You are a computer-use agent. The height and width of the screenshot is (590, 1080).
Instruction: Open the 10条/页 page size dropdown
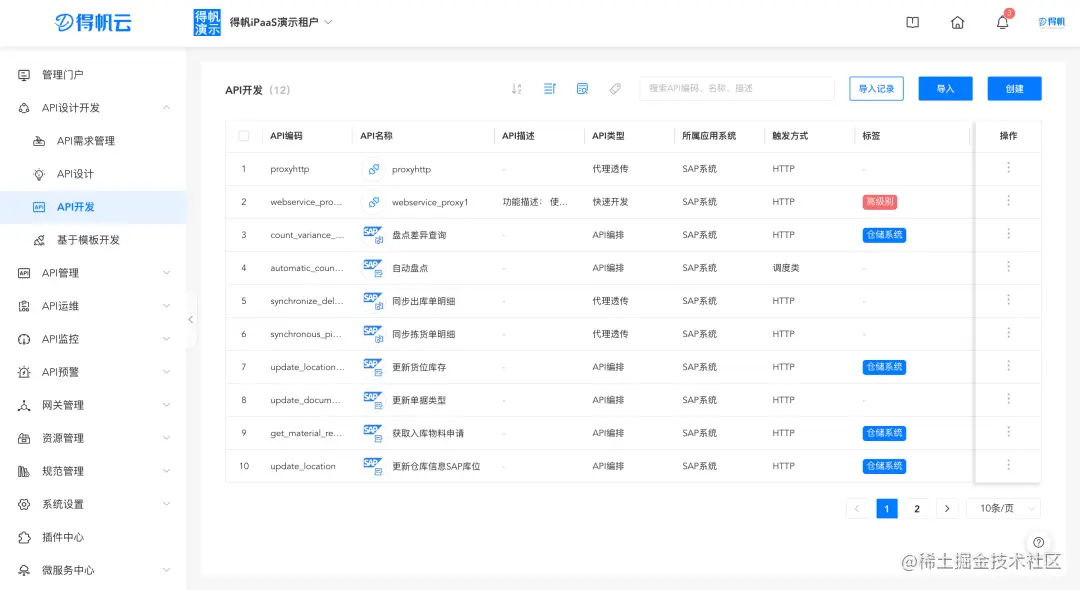pos(1003,508)
